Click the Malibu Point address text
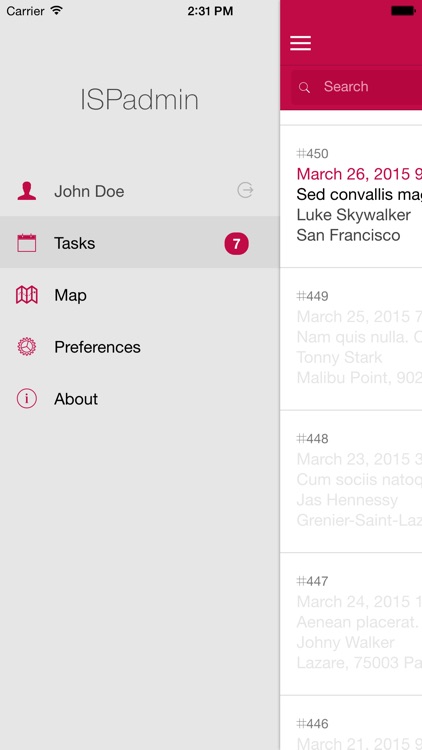This screenshot has height=750, width=422. click(359, 377)
